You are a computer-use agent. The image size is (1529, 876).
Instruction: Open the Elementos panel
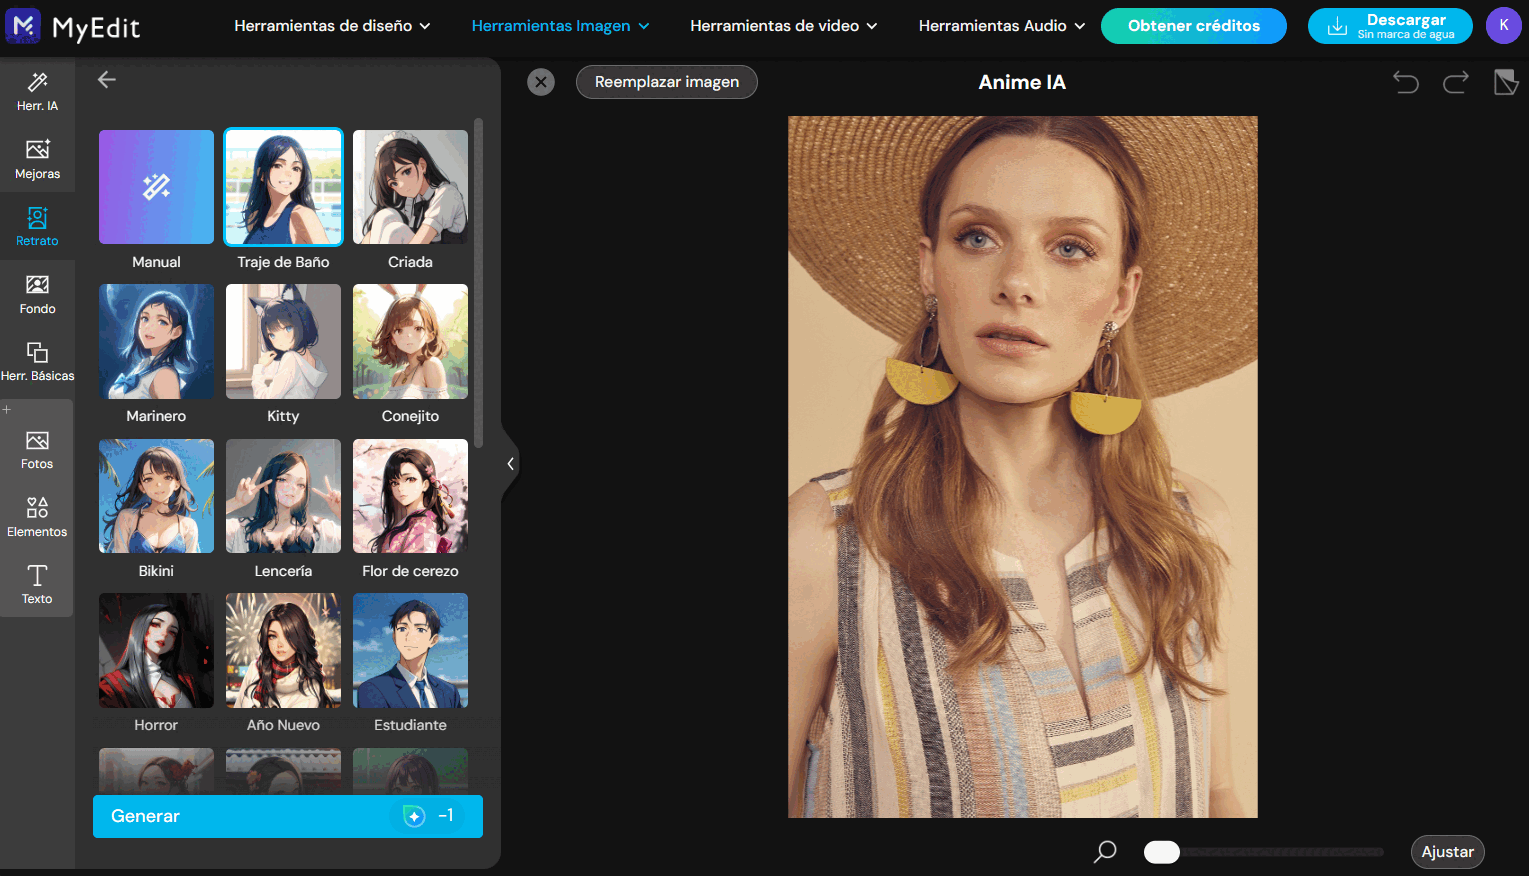(x=37, y=517)
